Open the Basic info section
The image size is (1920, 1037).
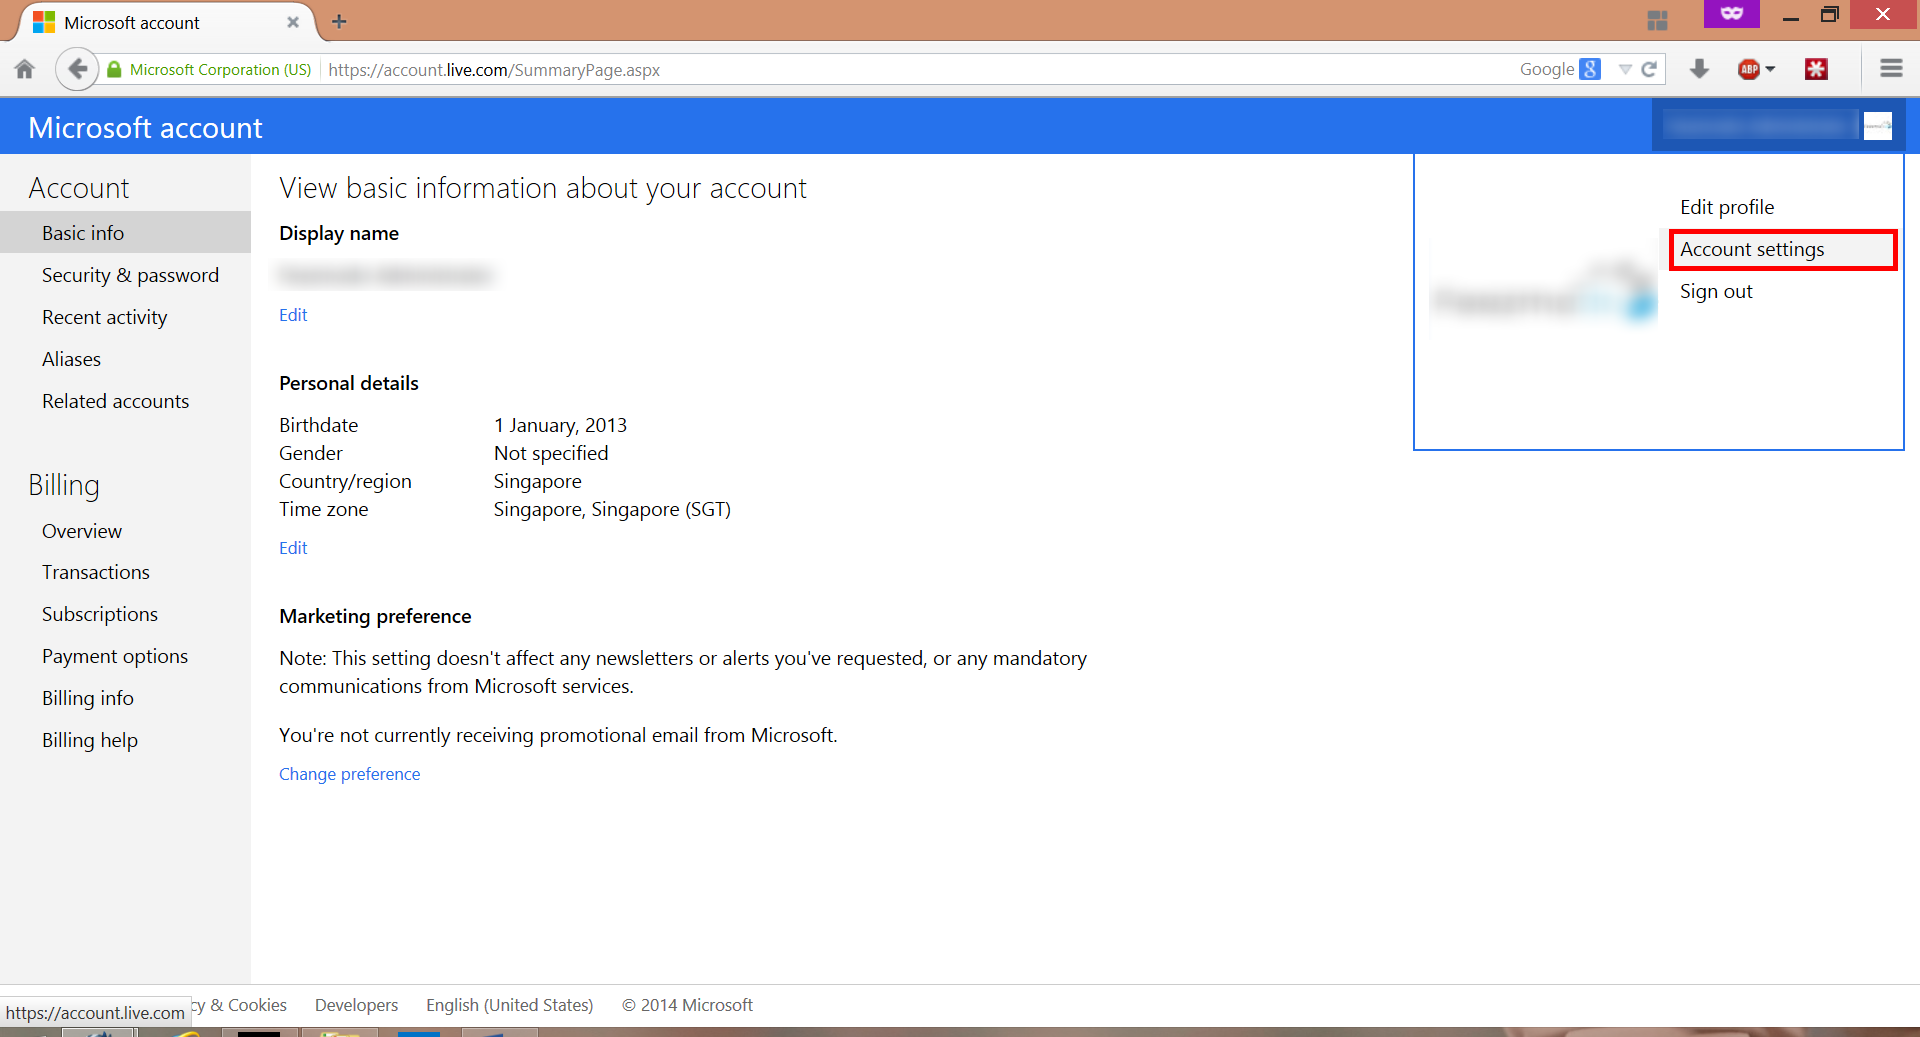pos(125,232)
